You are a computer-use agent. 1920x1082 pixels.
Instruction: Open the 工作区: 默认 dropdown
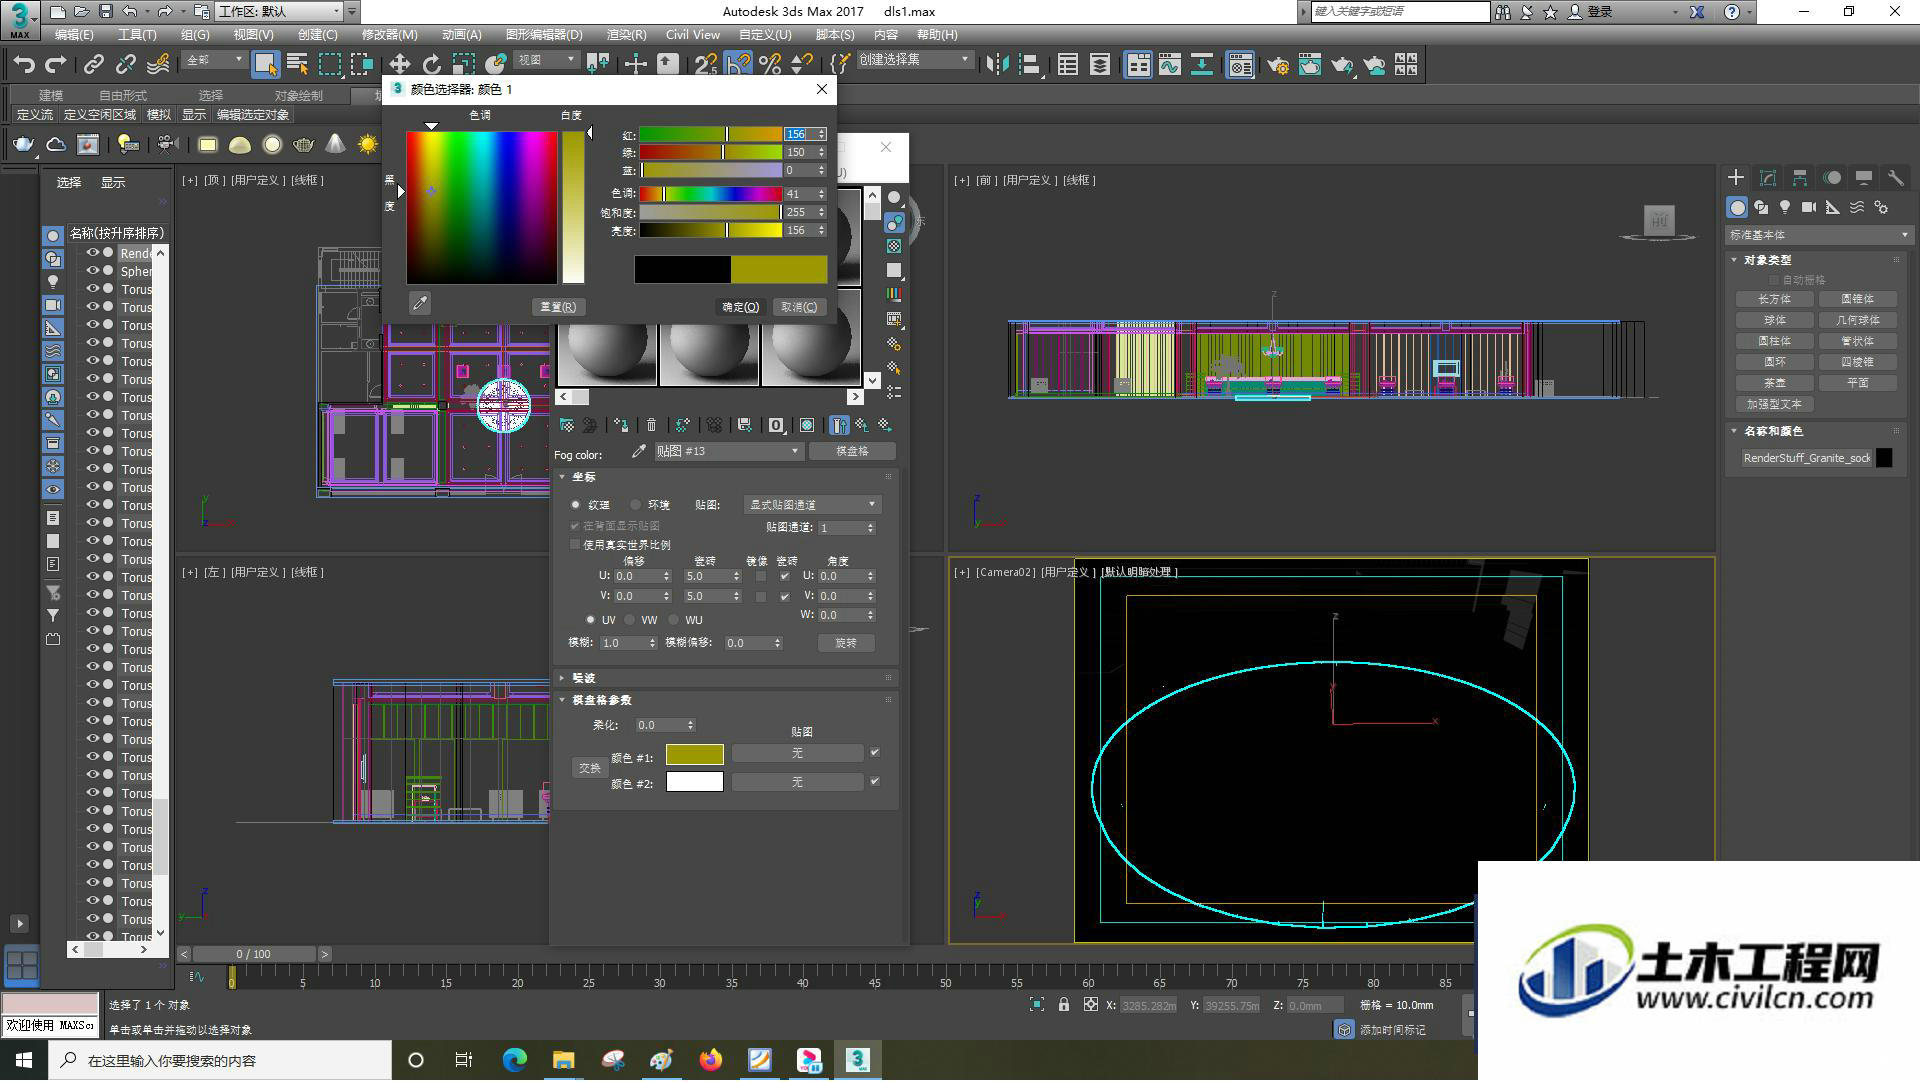click(280, 12)
